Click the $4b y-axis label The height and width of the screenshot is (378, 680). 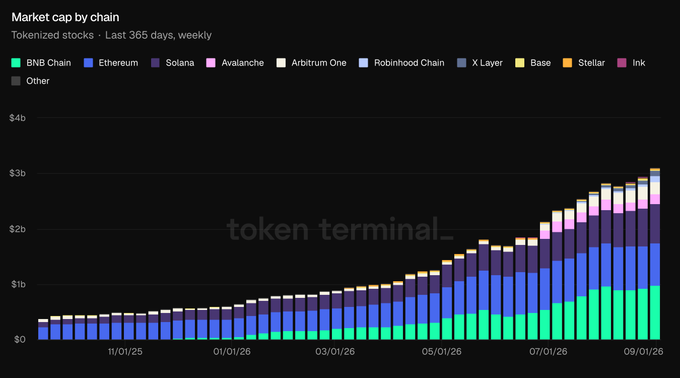(17, 118)
